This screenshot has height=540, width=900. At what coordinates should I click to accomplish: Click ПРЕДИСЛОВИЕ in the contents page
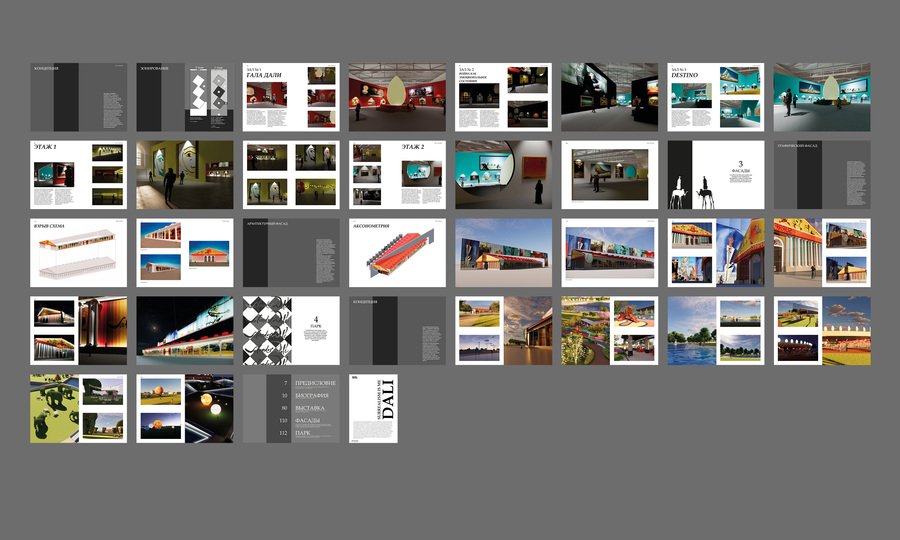point(315,383)
